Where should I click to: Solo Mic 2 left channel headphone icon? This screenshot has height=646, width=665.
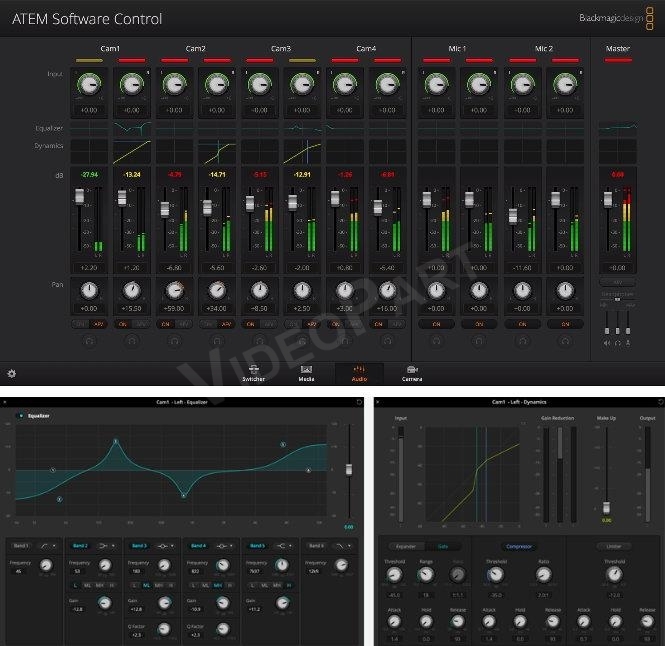point(522,341)
